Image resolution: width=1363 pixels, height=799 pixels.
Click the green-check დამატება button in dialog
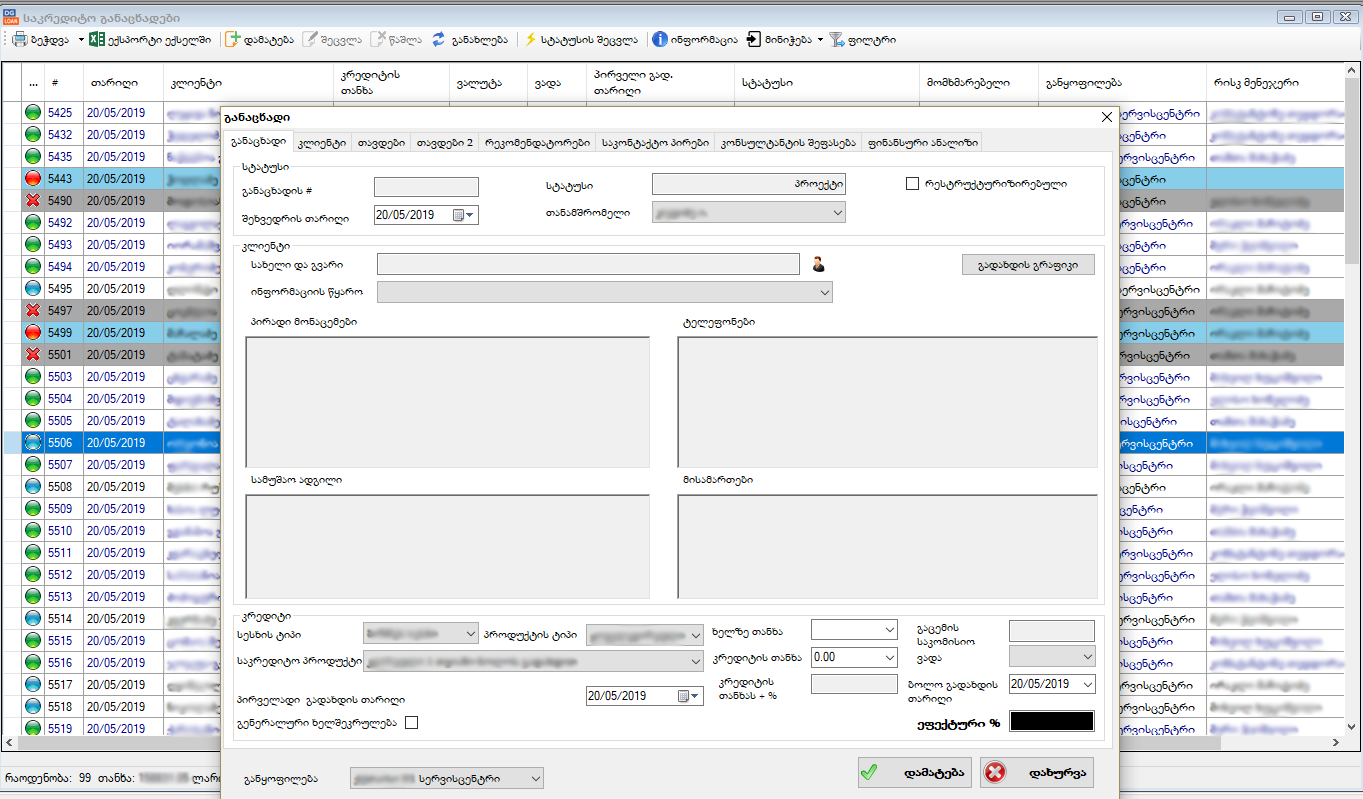tap(914, 772)
